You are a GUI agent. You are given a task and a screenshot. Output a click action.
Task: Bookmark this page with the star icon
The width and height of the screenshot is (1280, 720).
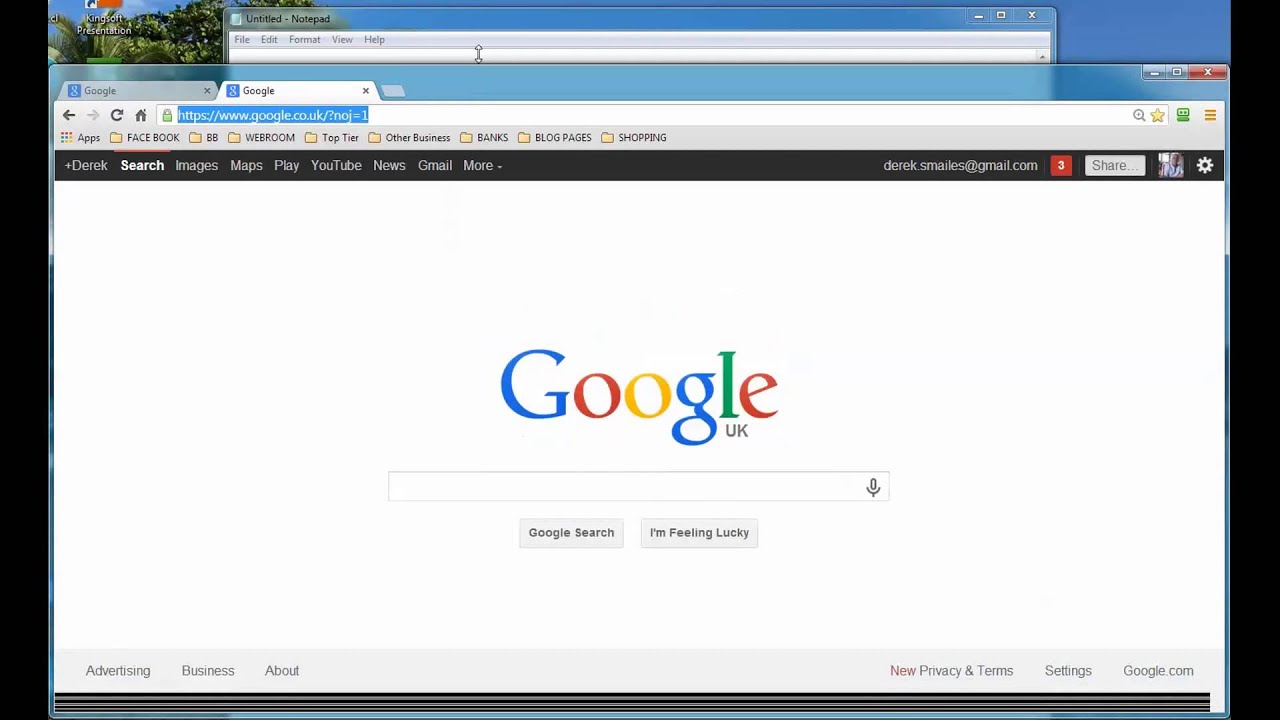click(x=1158, y=115)
